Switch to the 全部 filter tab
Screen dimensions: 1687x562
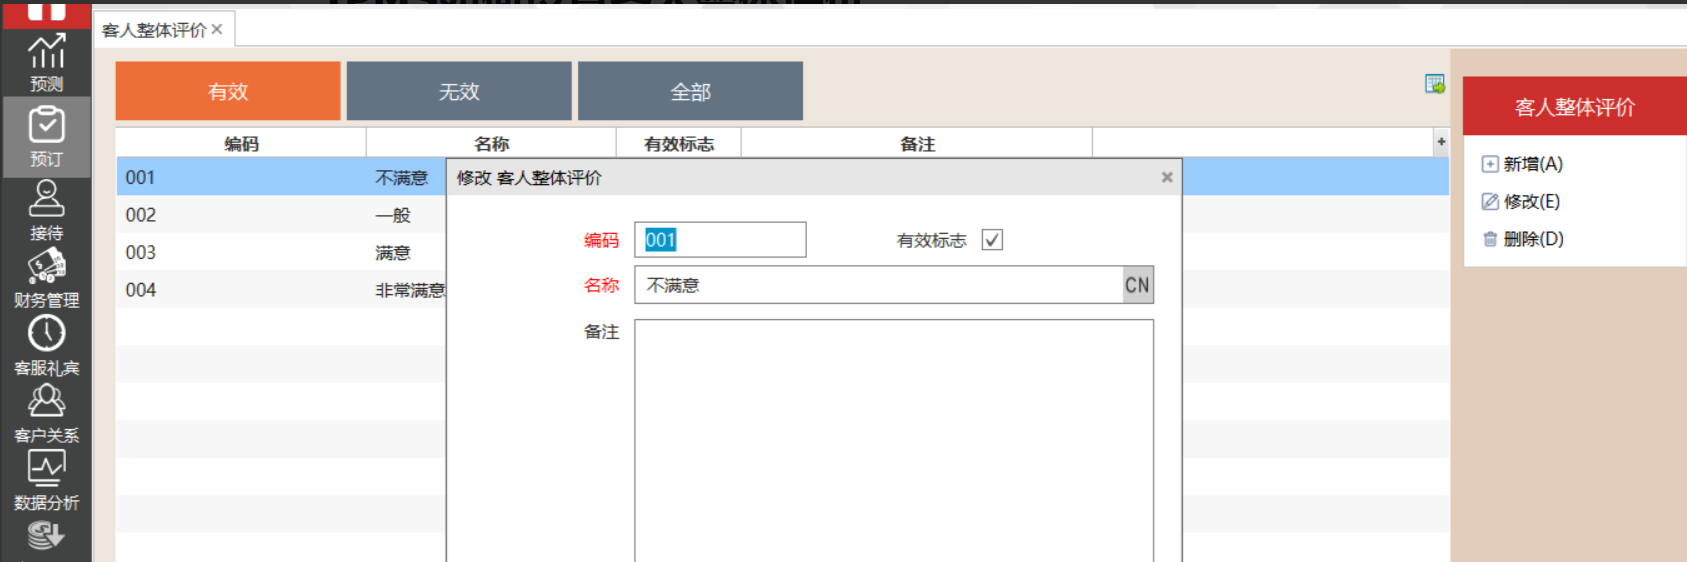[690, 91]
